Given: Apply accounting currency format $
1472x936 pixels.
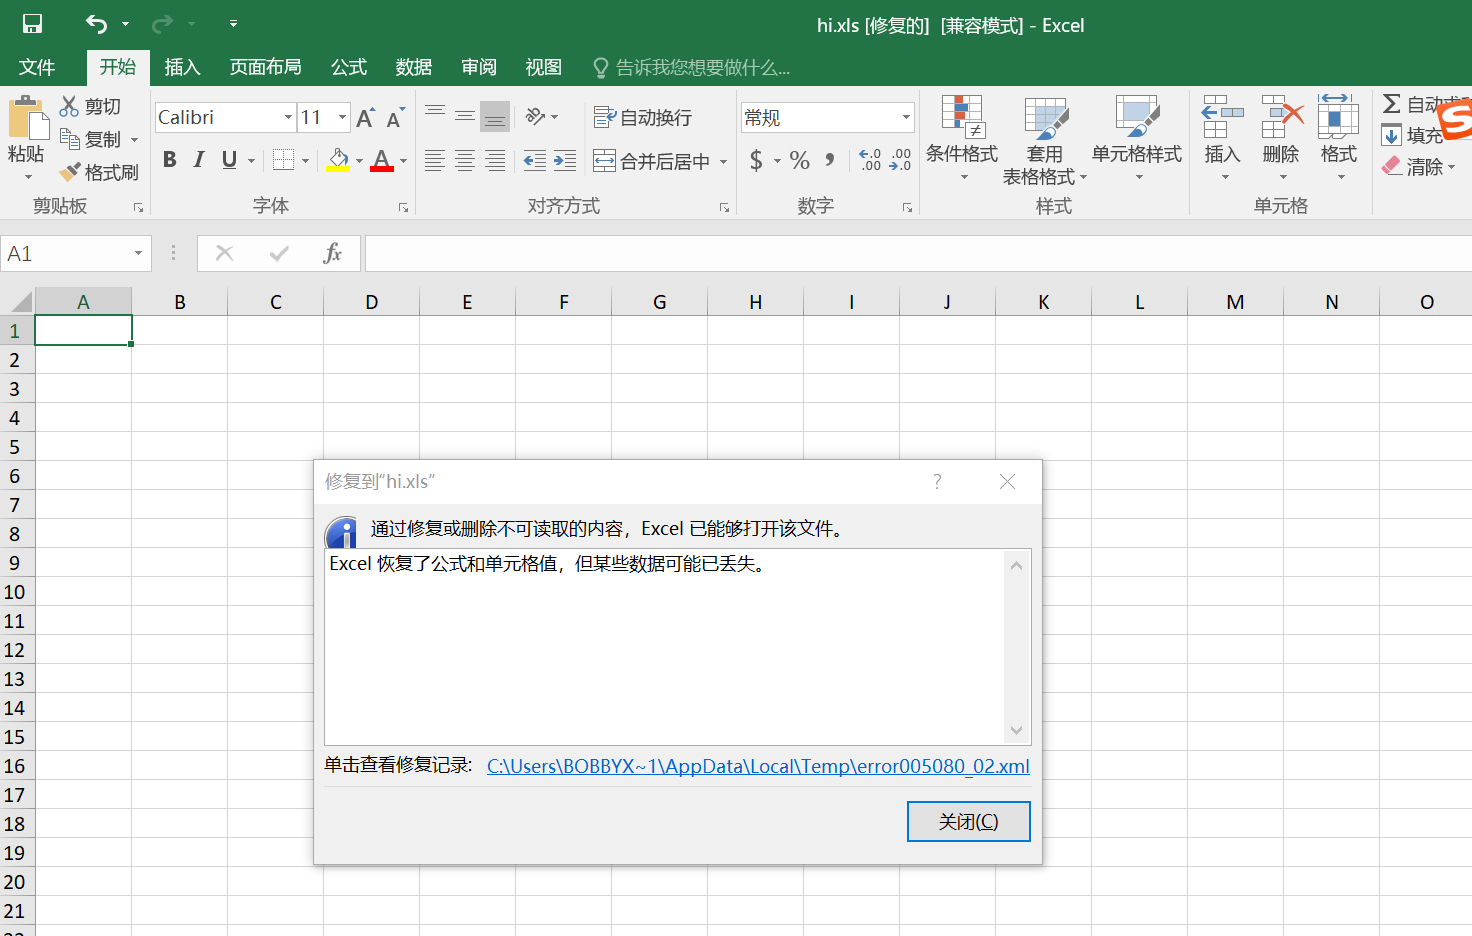Looking at the screenshot, I should [x=756, y=160].
